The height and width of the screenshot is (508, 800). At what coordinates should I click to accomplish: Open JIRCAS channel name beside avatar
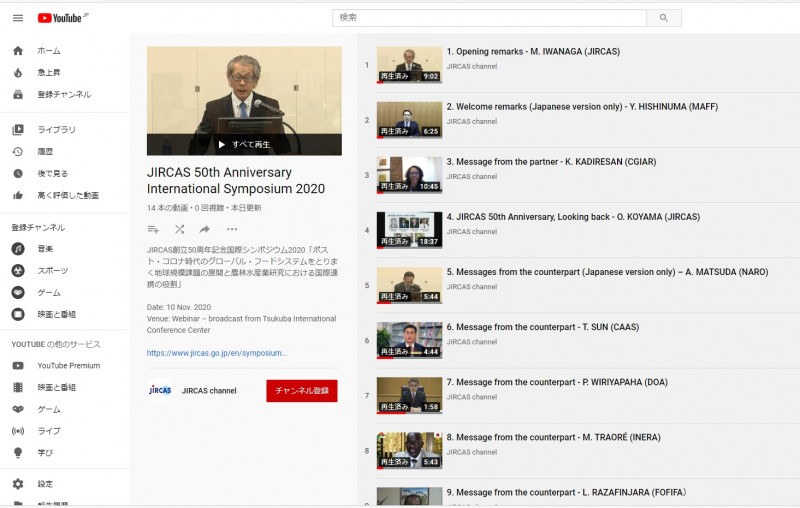(209, 391)
